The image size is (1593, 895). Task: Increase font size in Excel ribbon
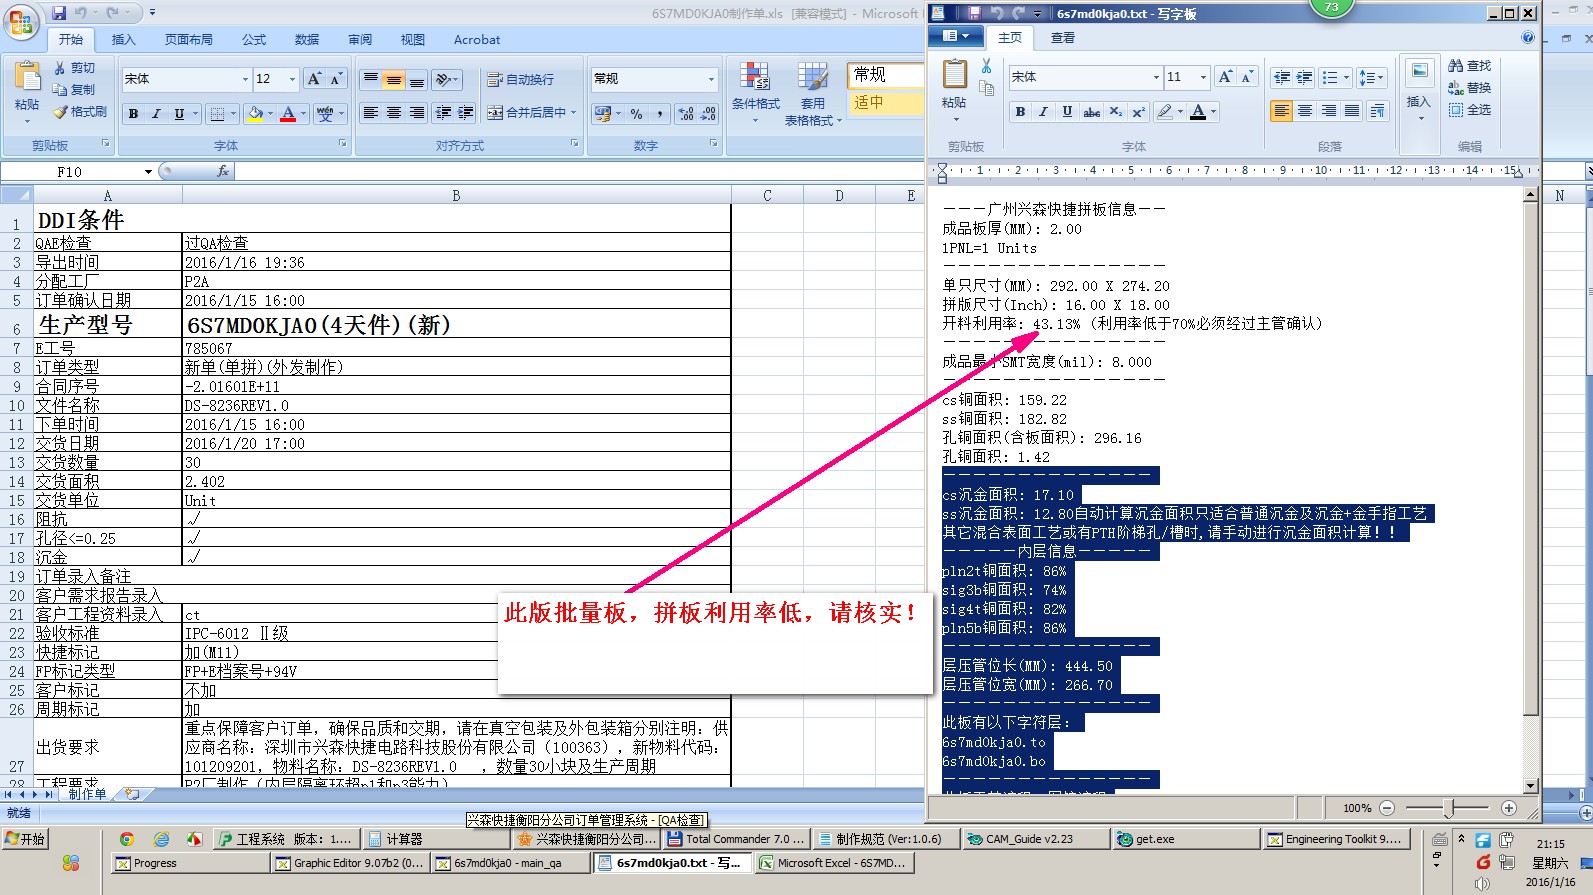314,79
